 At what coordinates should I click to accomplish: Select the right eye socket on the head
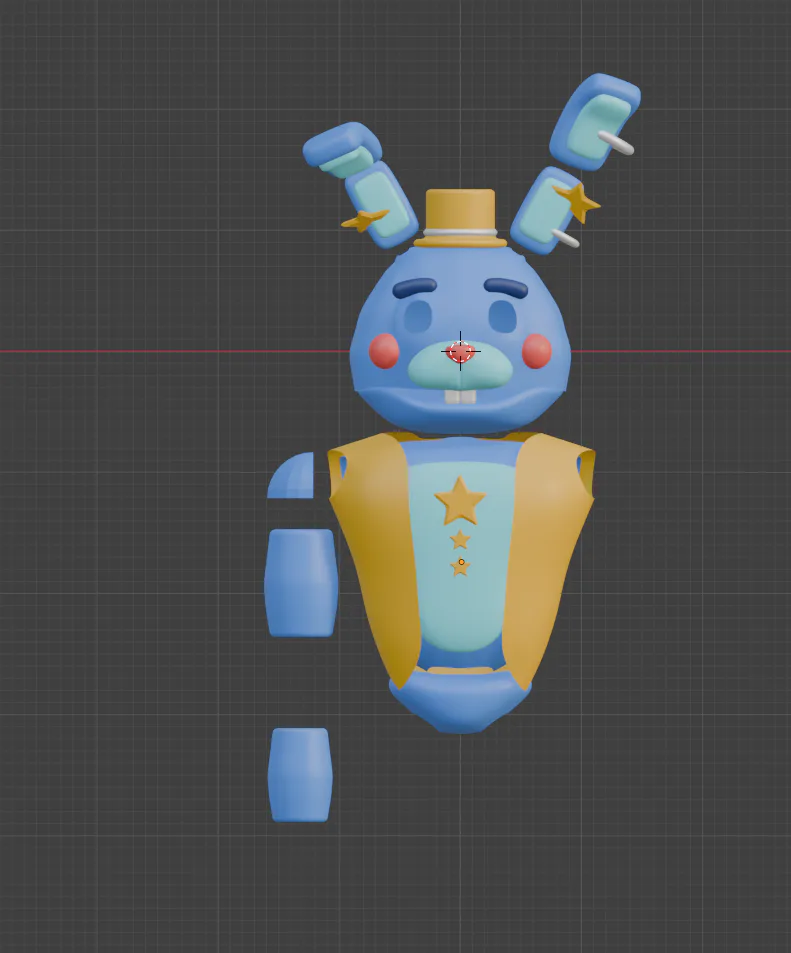coord(502,316)
